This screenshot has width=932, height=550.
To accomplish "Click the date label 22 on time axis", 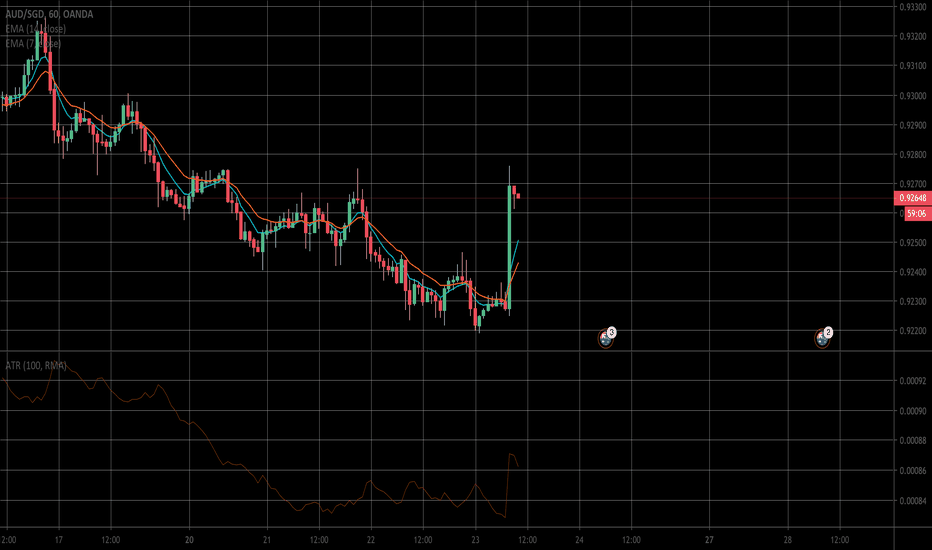I will (371, 540).
